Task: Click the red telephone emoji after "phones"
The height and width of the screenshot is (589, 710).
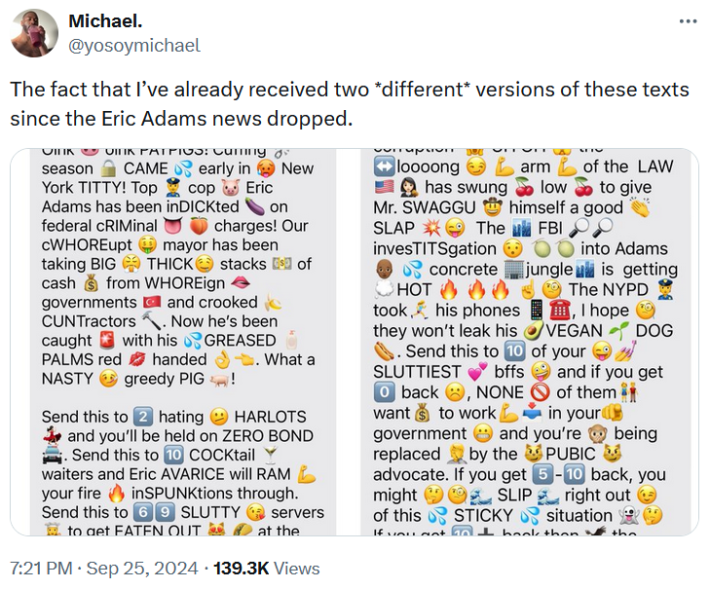Action: (561, 310)
